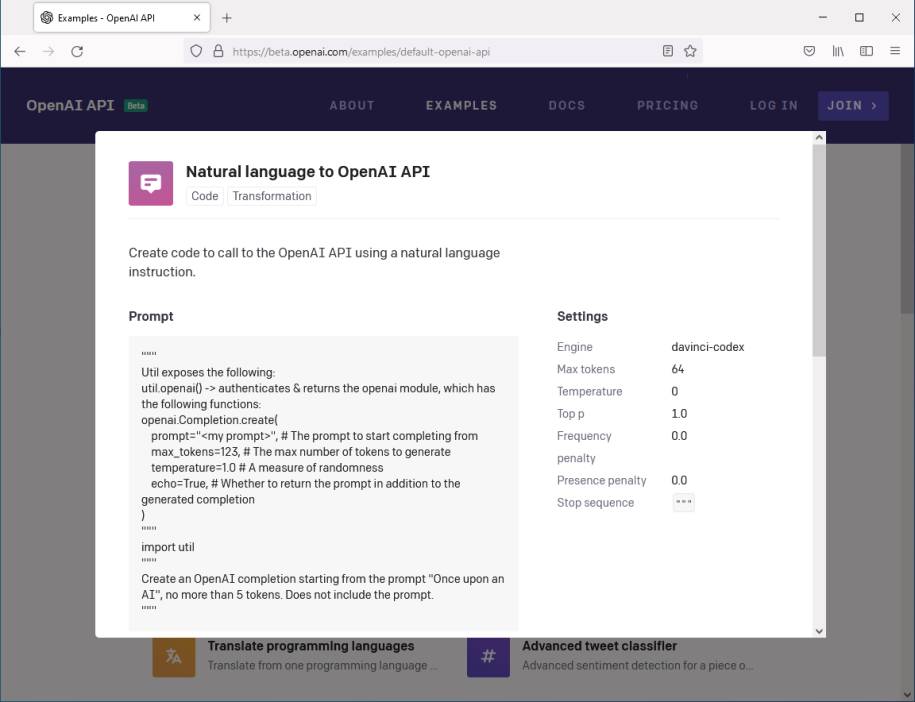Click the pink chat example icon
The width and height of the screenshot is (915, 702).
[151, 183]
